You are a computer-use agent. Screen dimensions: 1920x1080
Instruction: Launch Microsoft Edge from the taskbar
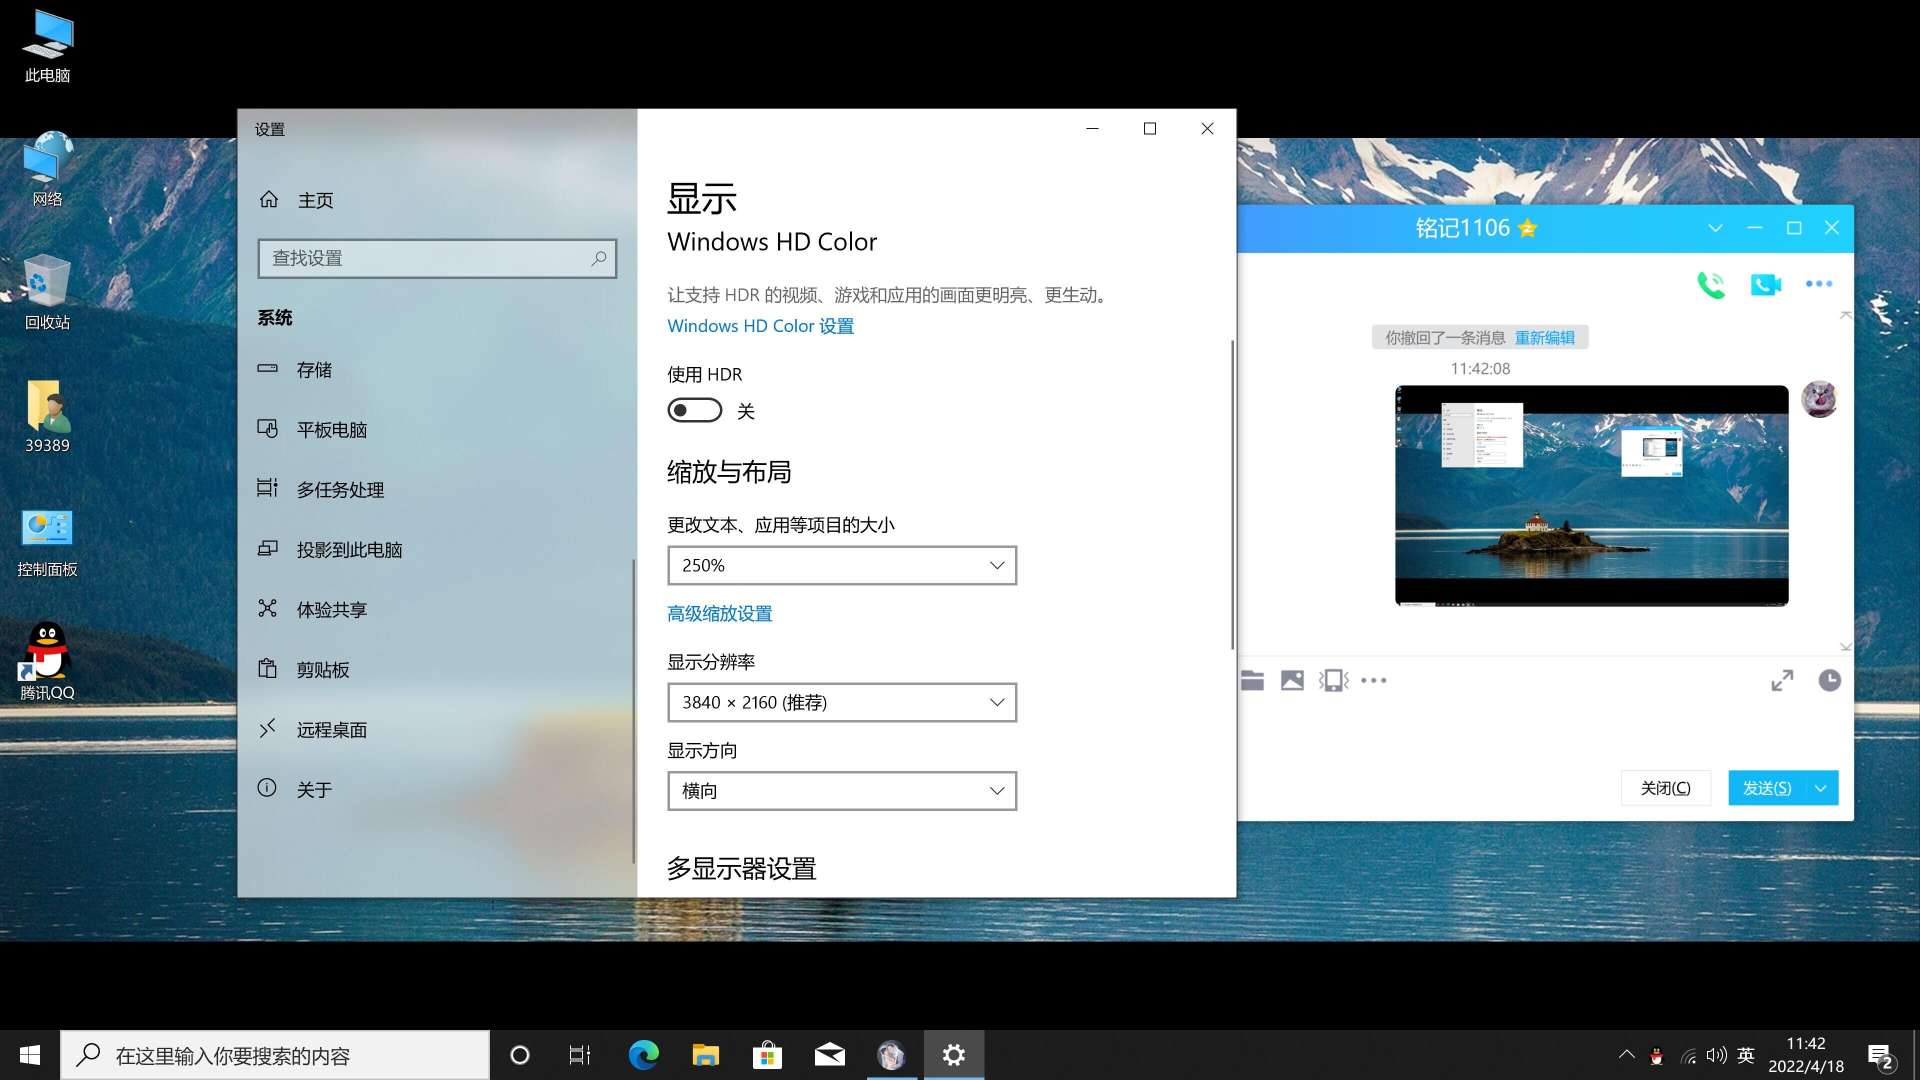coord(643,1054)
